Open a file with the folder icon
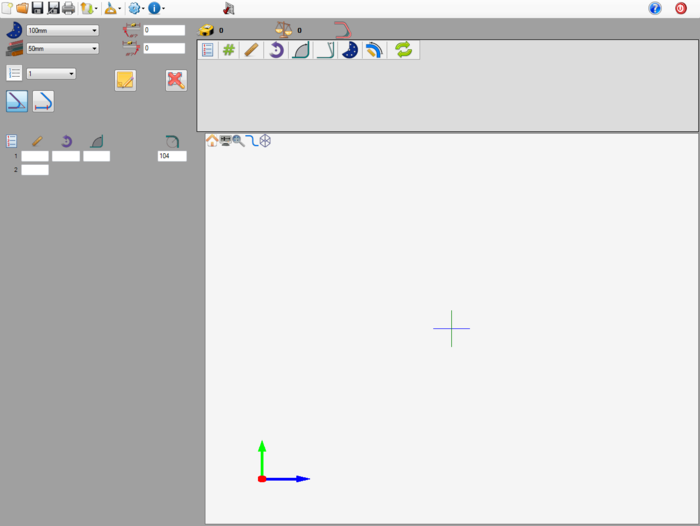This screenshot has height=526, width=700. click(22, 8)
